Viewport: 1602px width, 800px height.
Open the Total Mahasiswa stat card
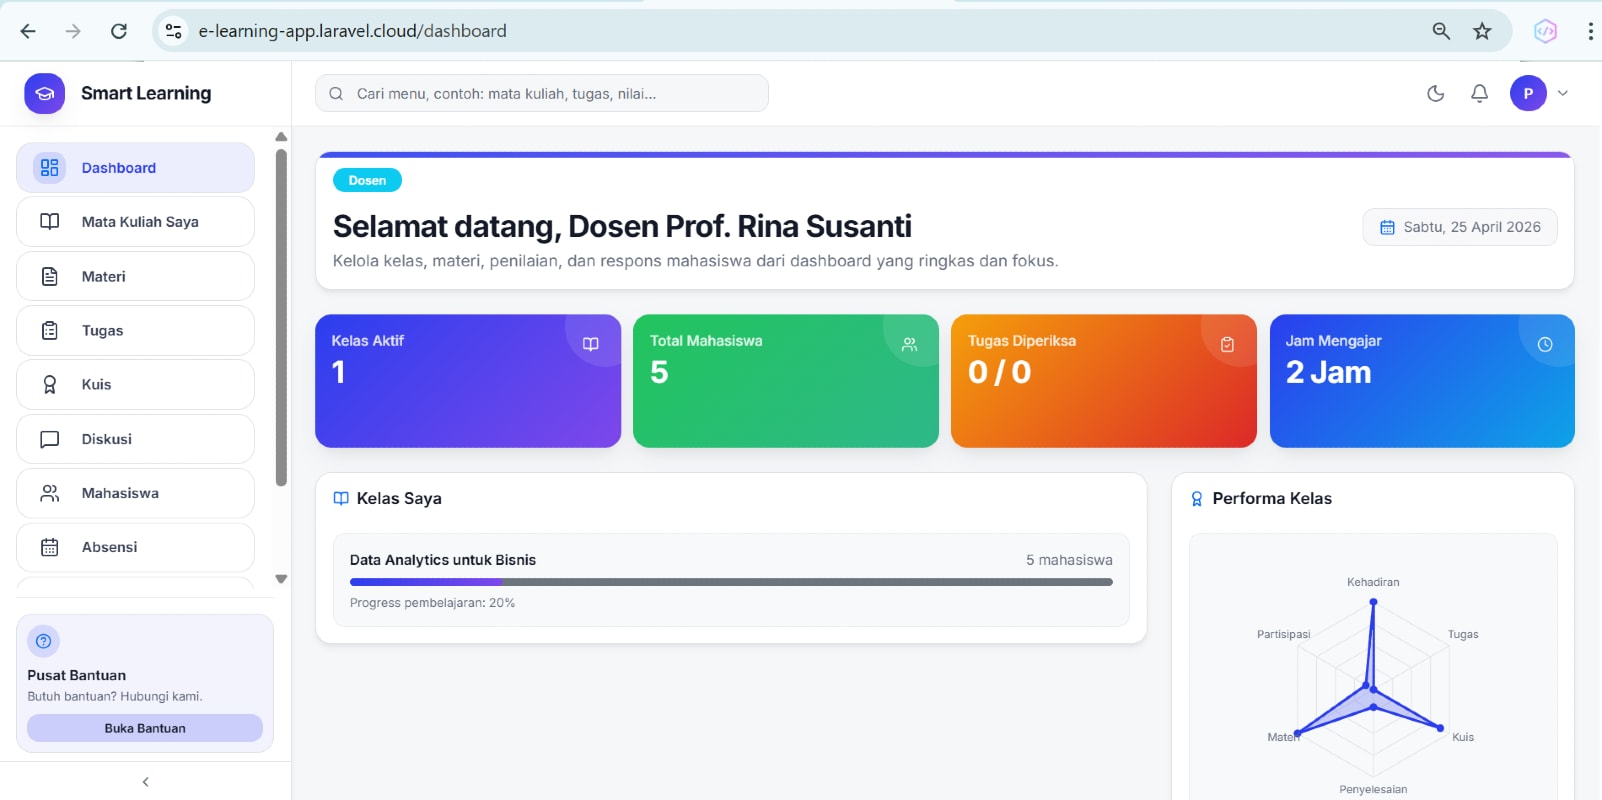(786, 381)
